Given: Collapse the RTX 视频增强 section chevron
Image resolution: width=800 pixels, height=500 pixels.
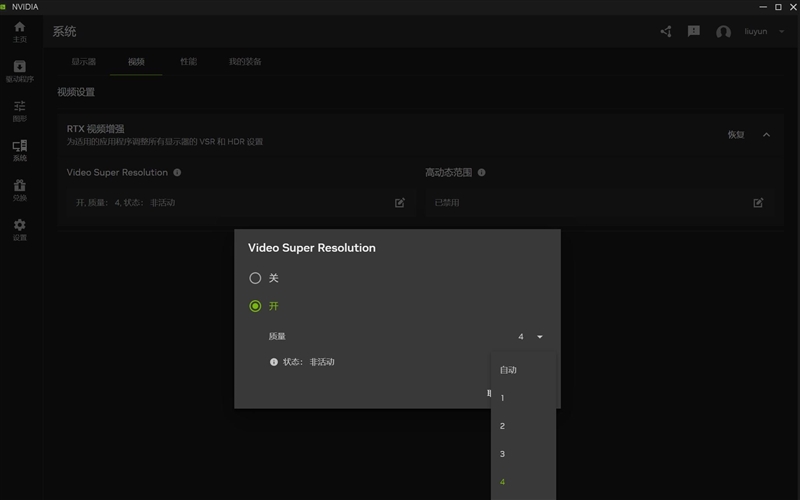Looking at the screenshot, I should pyautogui.click(x=767, y=134).
